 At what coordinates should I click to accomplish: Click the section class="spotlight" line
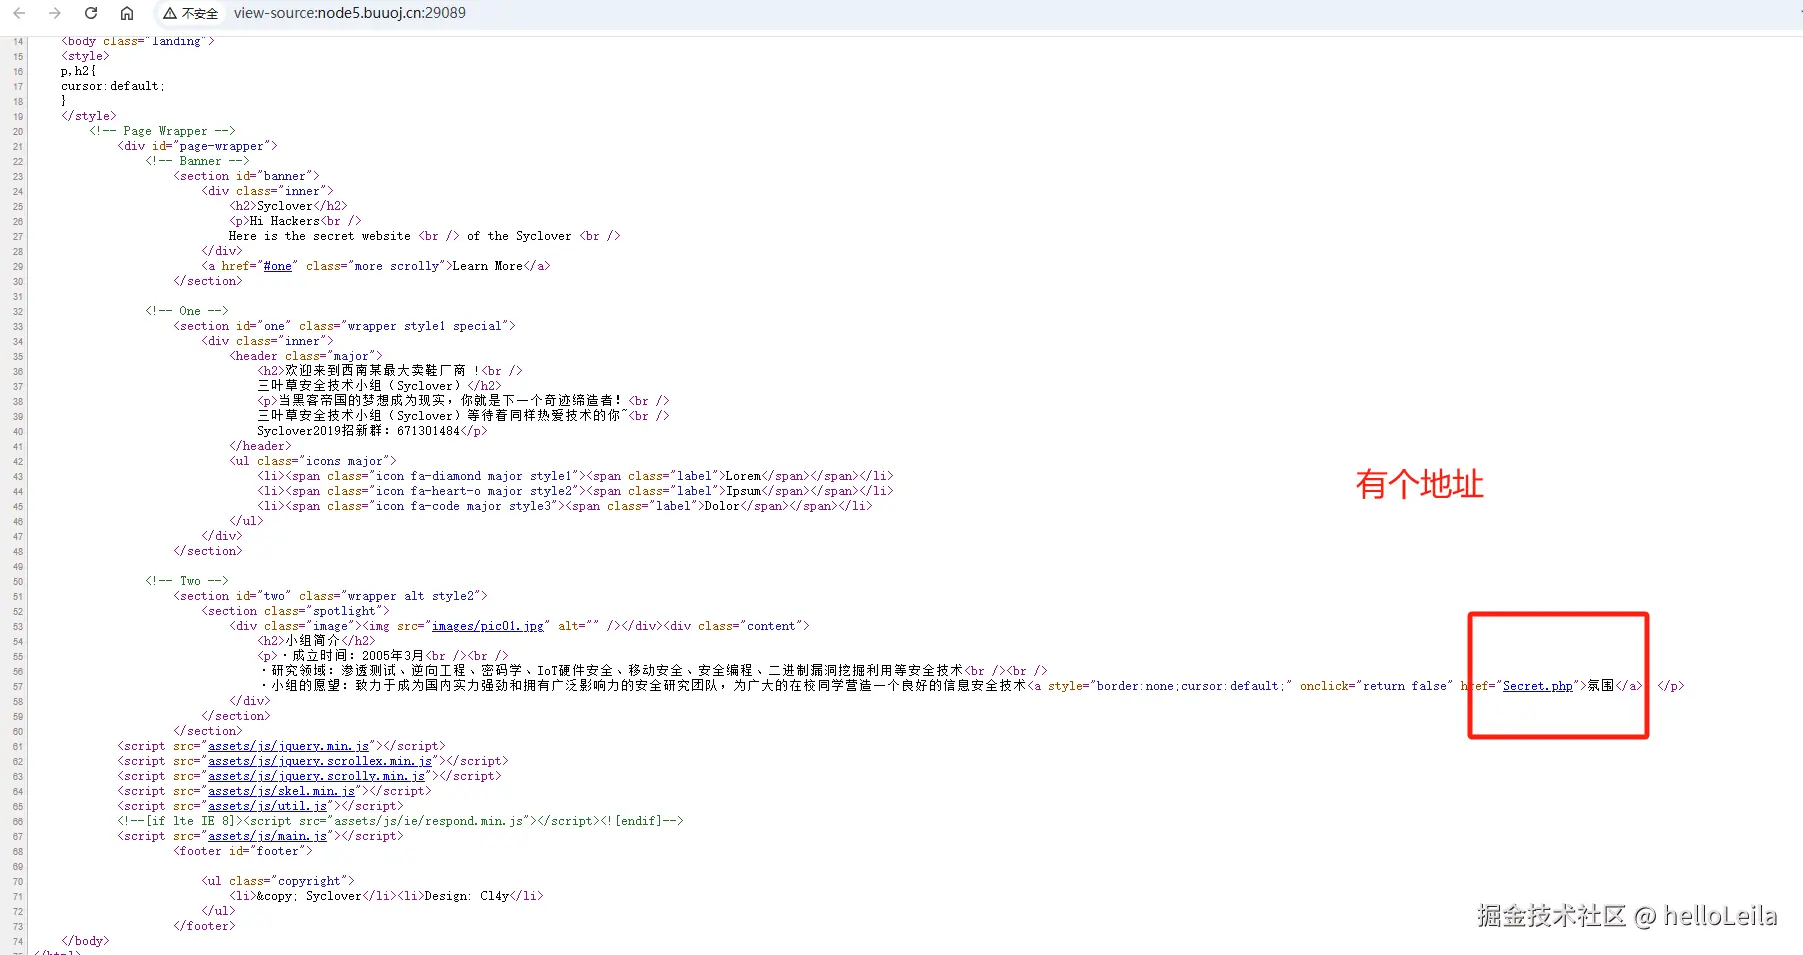tap(295, 611)
